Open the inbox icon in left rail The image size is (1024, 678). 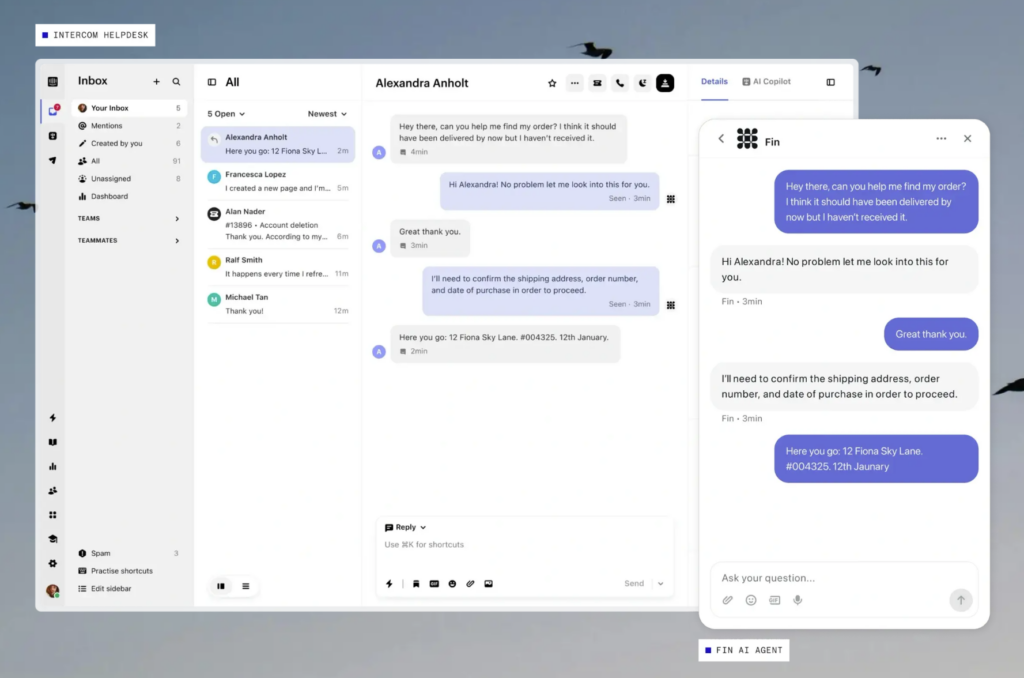pos(53,111)
